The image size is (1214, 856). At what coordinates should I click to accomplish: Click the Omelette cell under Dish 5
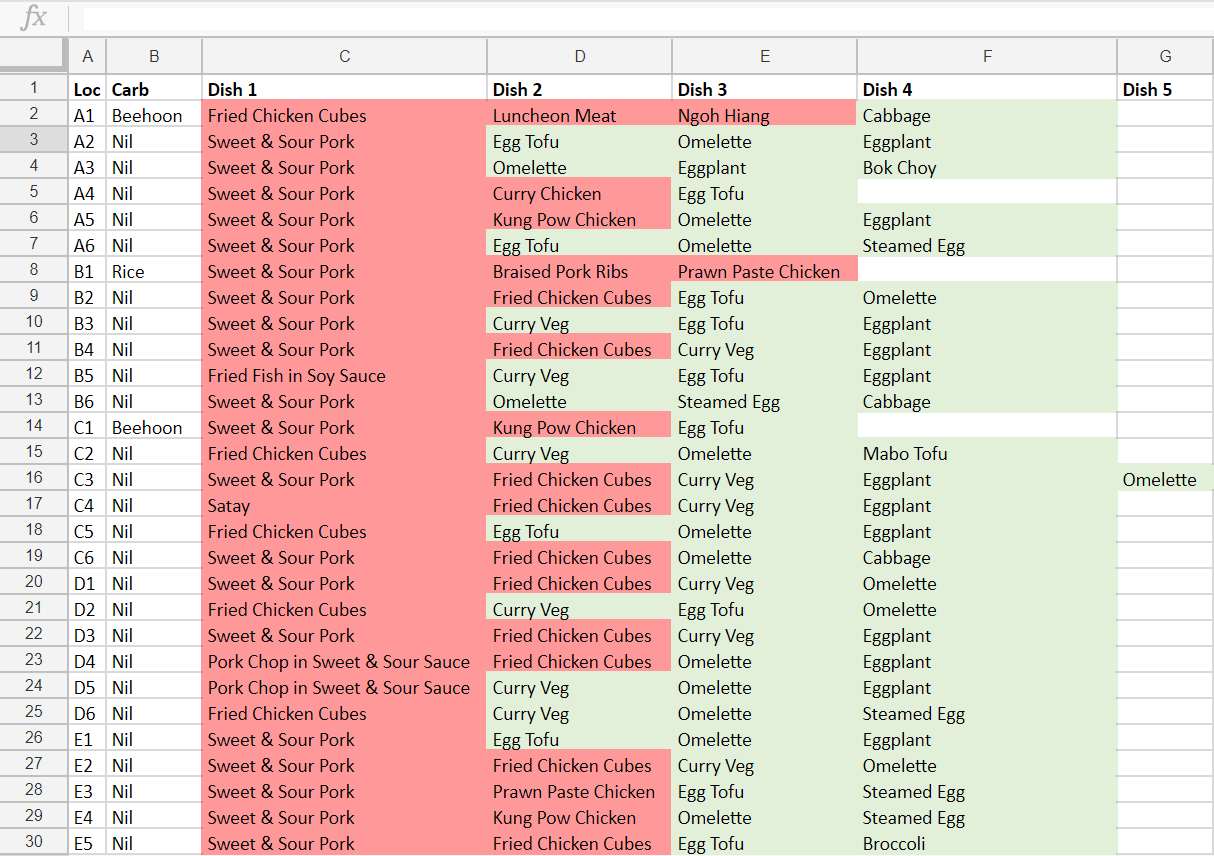1165,480
